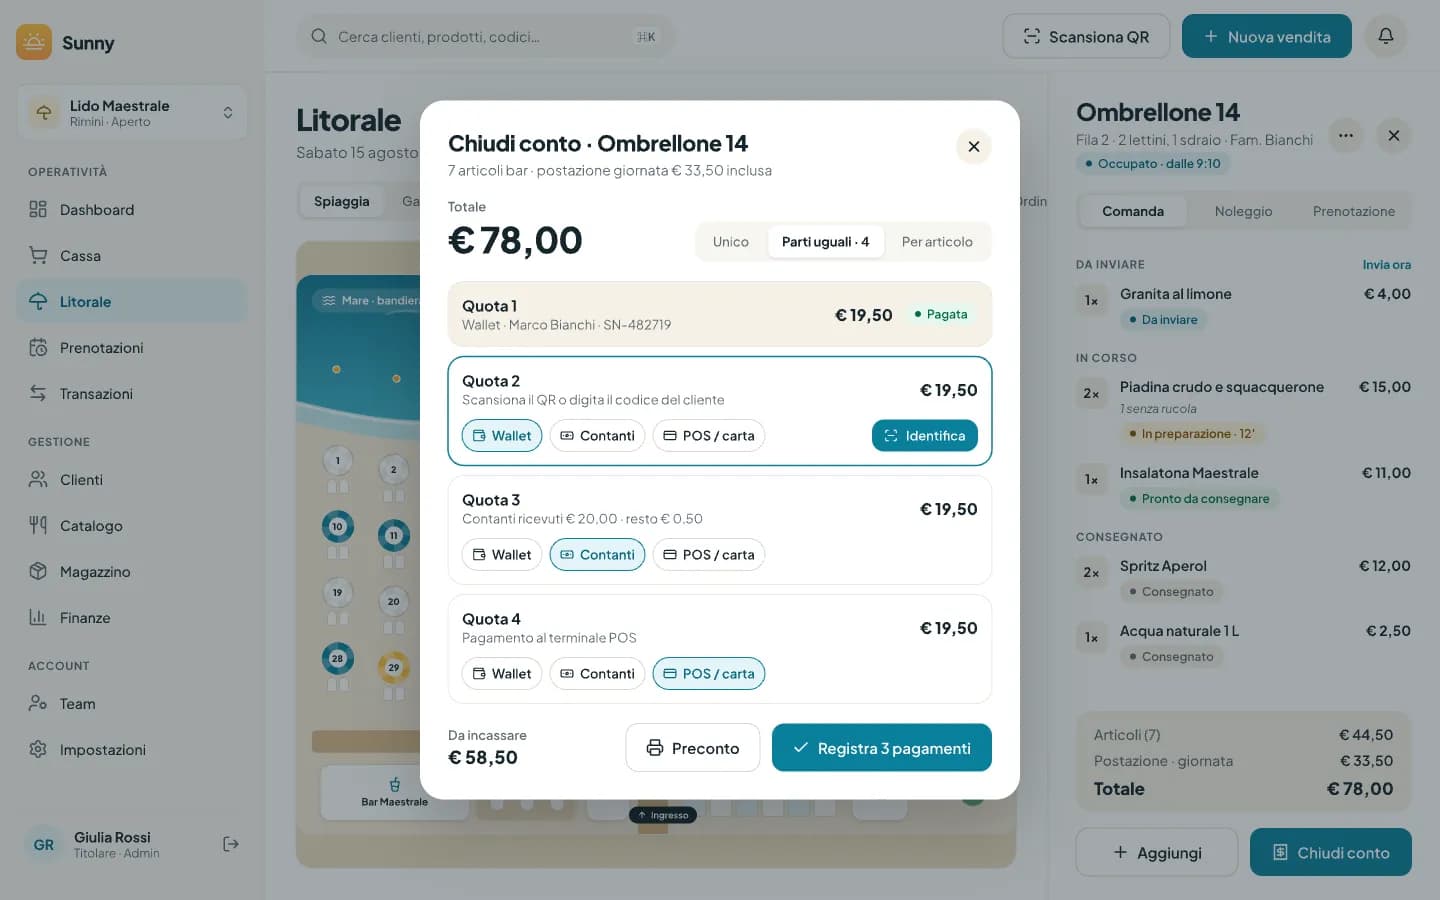This screenshot has width=1440, height=900.
Task: Click Registra 3 pagamenti button
Action: click(882, 748)
